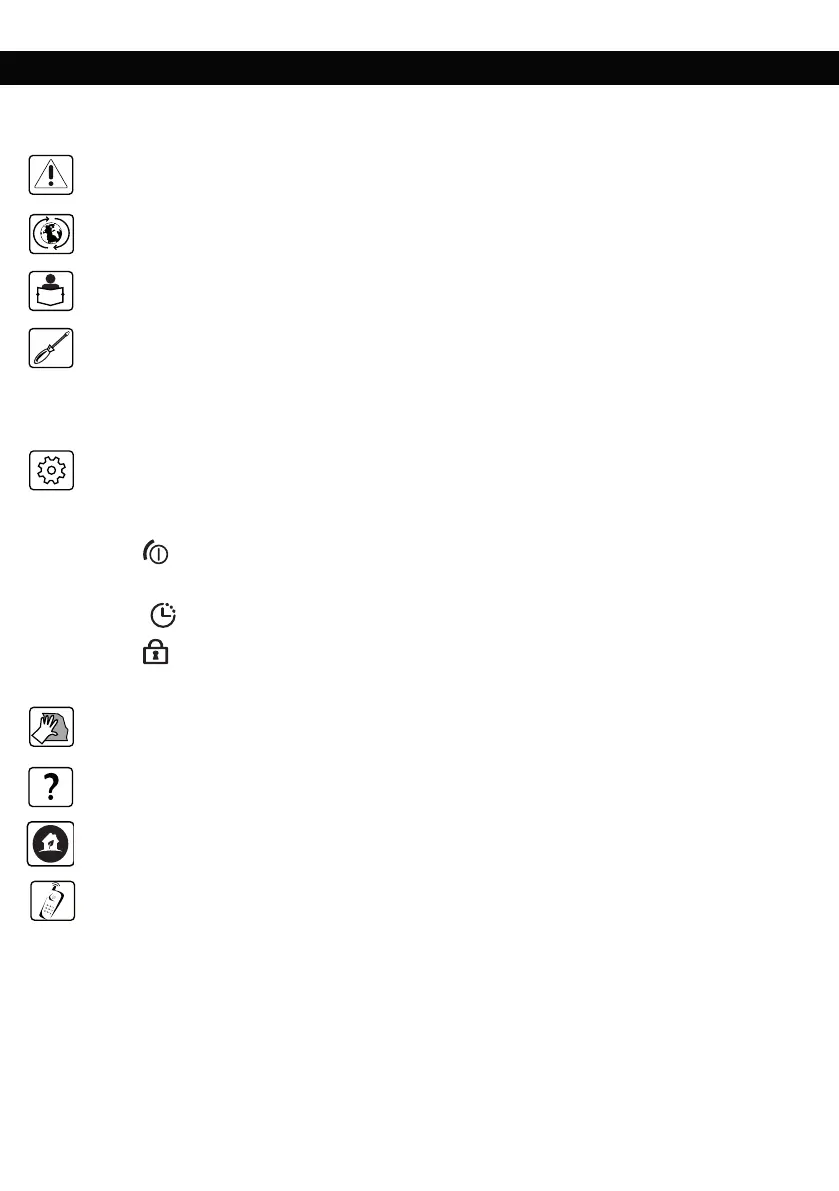This screenshot has width=839, height=1191.
Task: Select the hand with cloth cleaning icon
Action: (x=51, y=727)
